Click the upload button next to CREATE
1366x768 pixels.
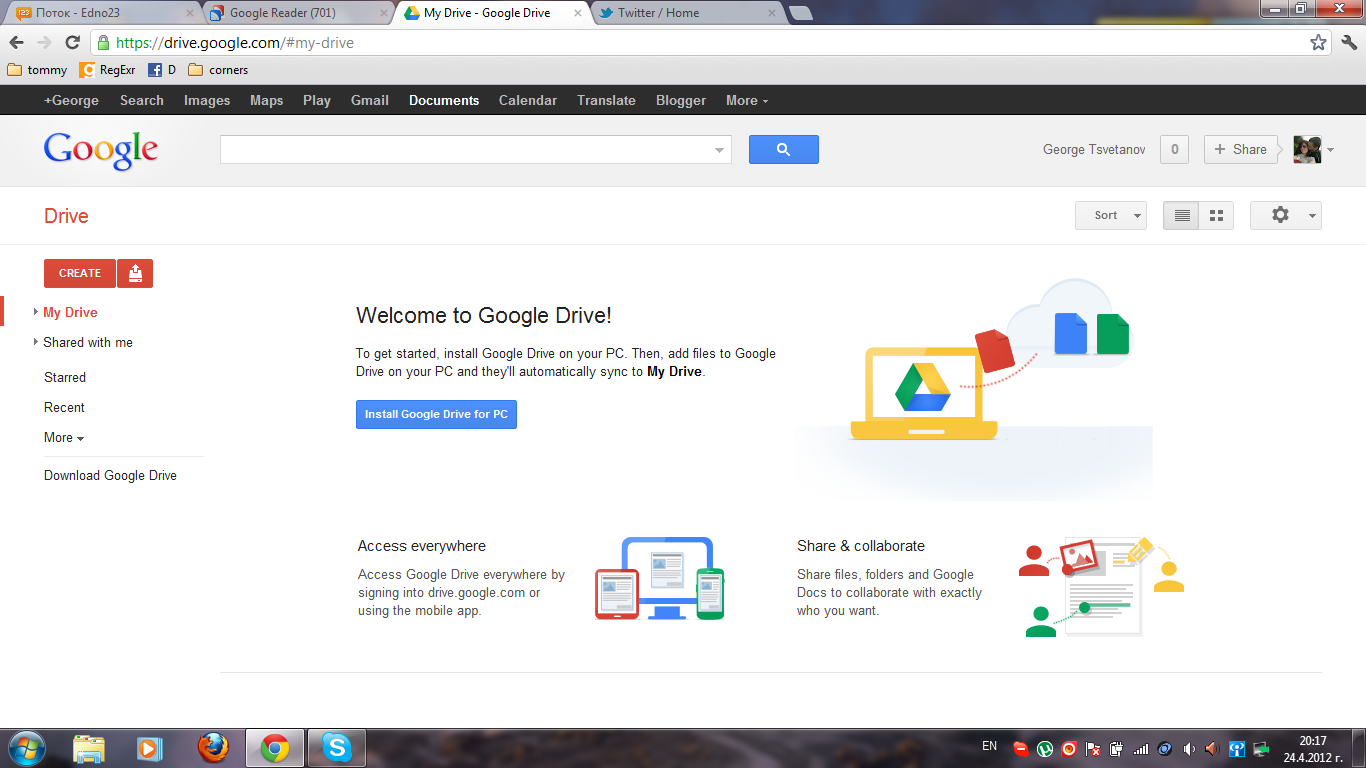pyautogui.click(x=135, y=273)
